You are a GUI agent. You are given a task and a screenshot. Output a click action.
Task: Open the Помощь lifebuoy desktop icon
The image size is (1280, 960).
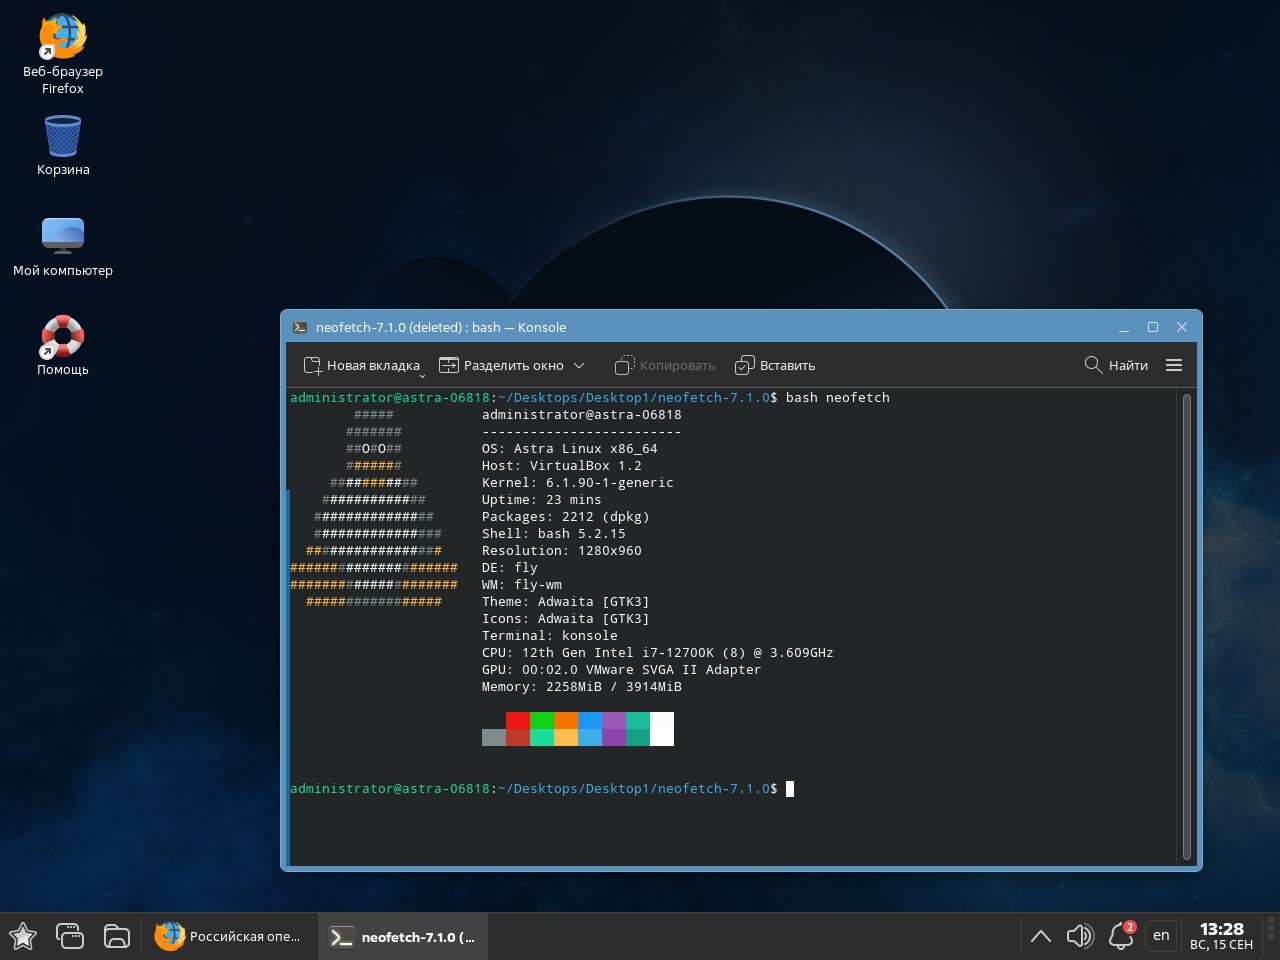pyautogui.click(x=62, y=346)
